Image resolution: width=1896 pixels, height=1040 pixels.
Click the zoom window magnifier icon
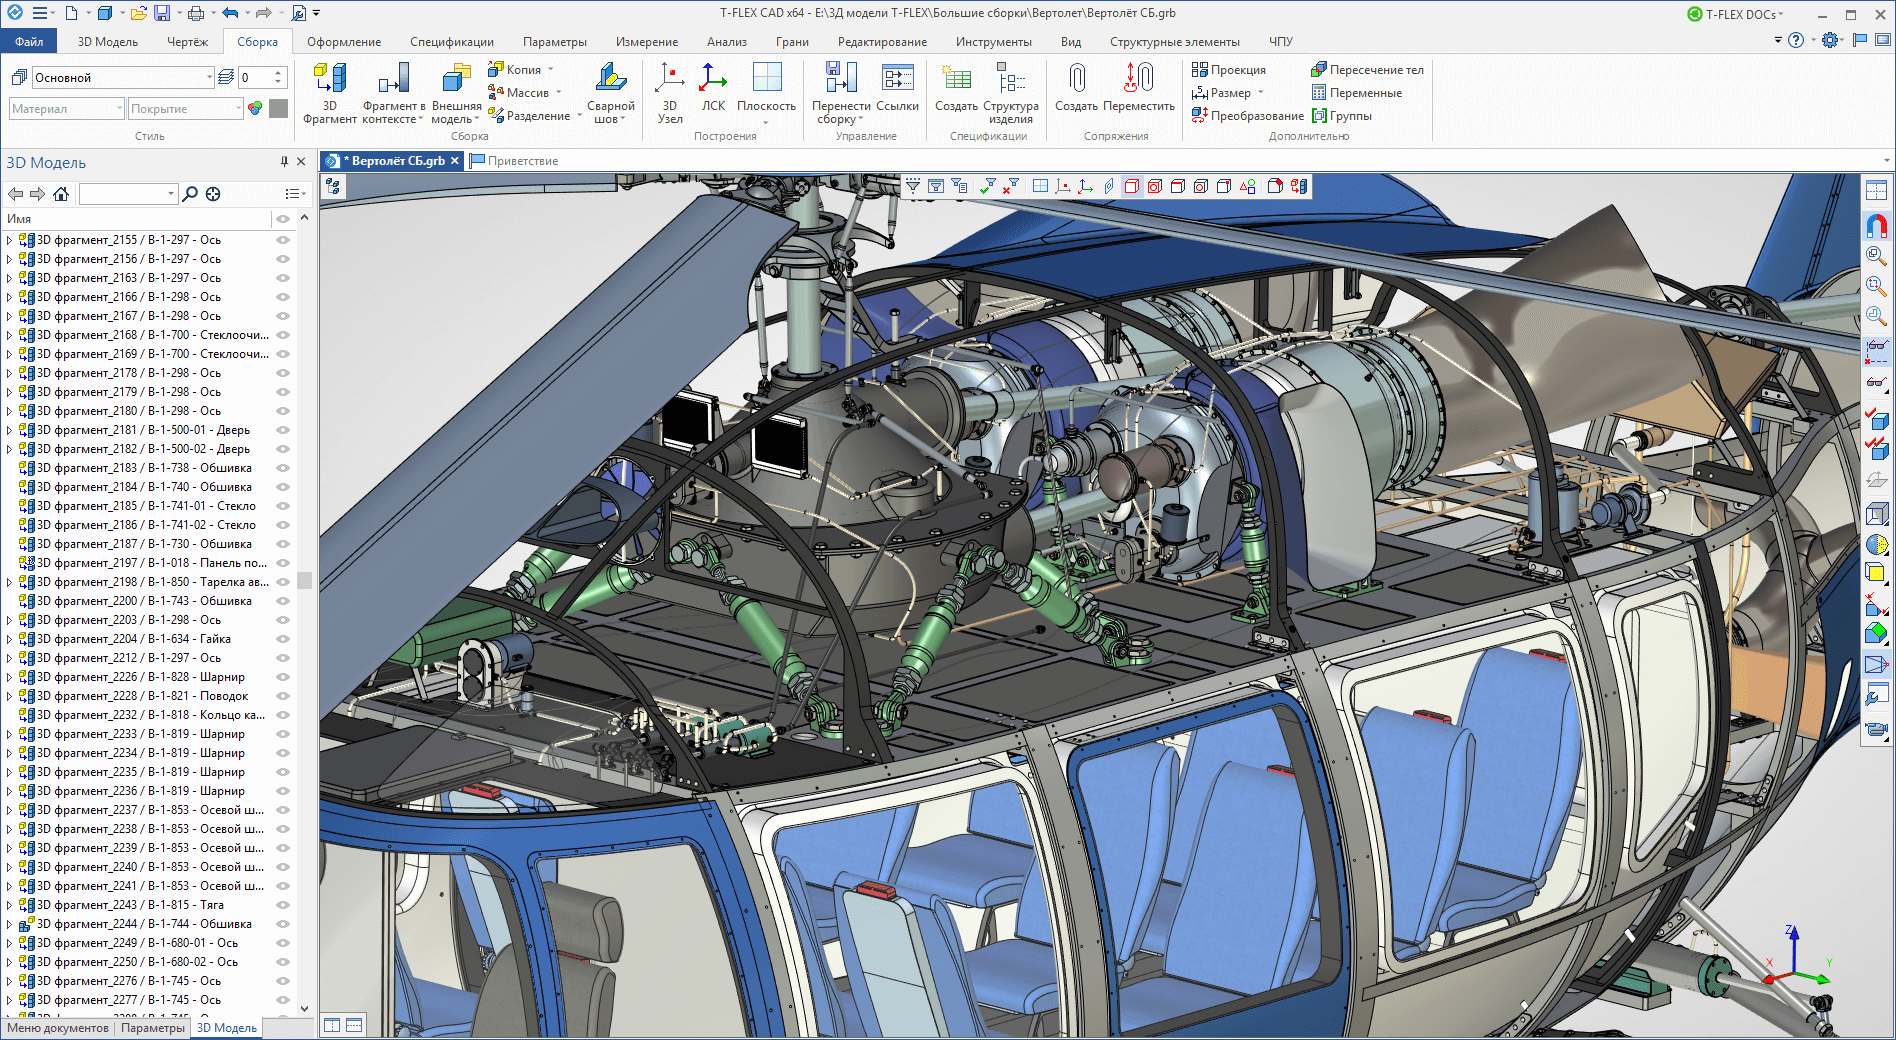pos(1876,287)
